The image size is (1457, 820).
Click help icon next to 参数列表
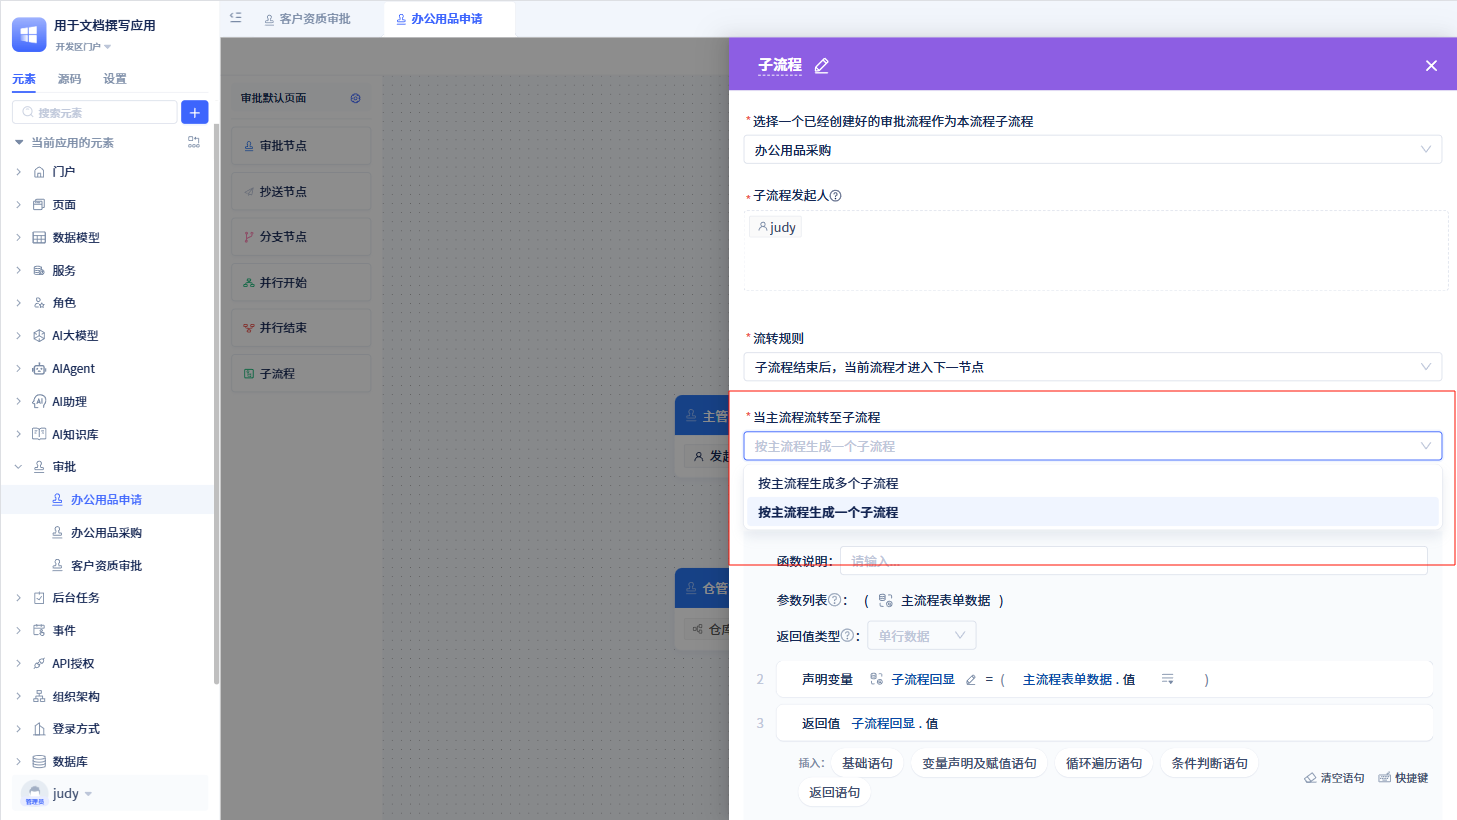click(x=835, y=600)
